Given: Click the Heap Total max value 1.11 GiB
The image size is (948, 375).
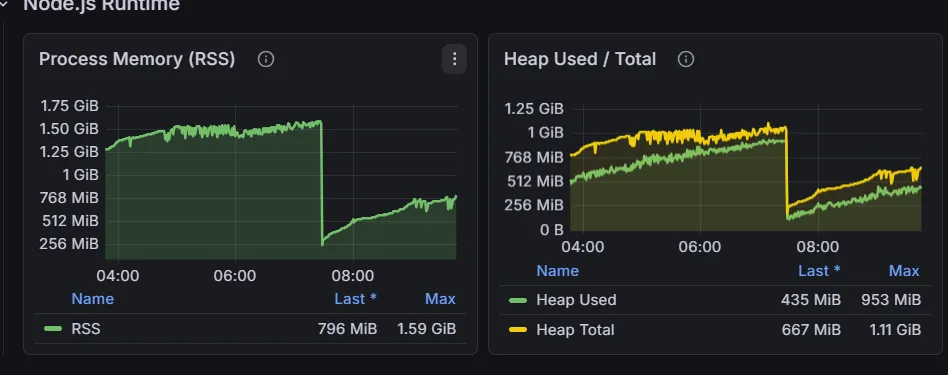Looking at the screenshot, I should tap(895, 330).
